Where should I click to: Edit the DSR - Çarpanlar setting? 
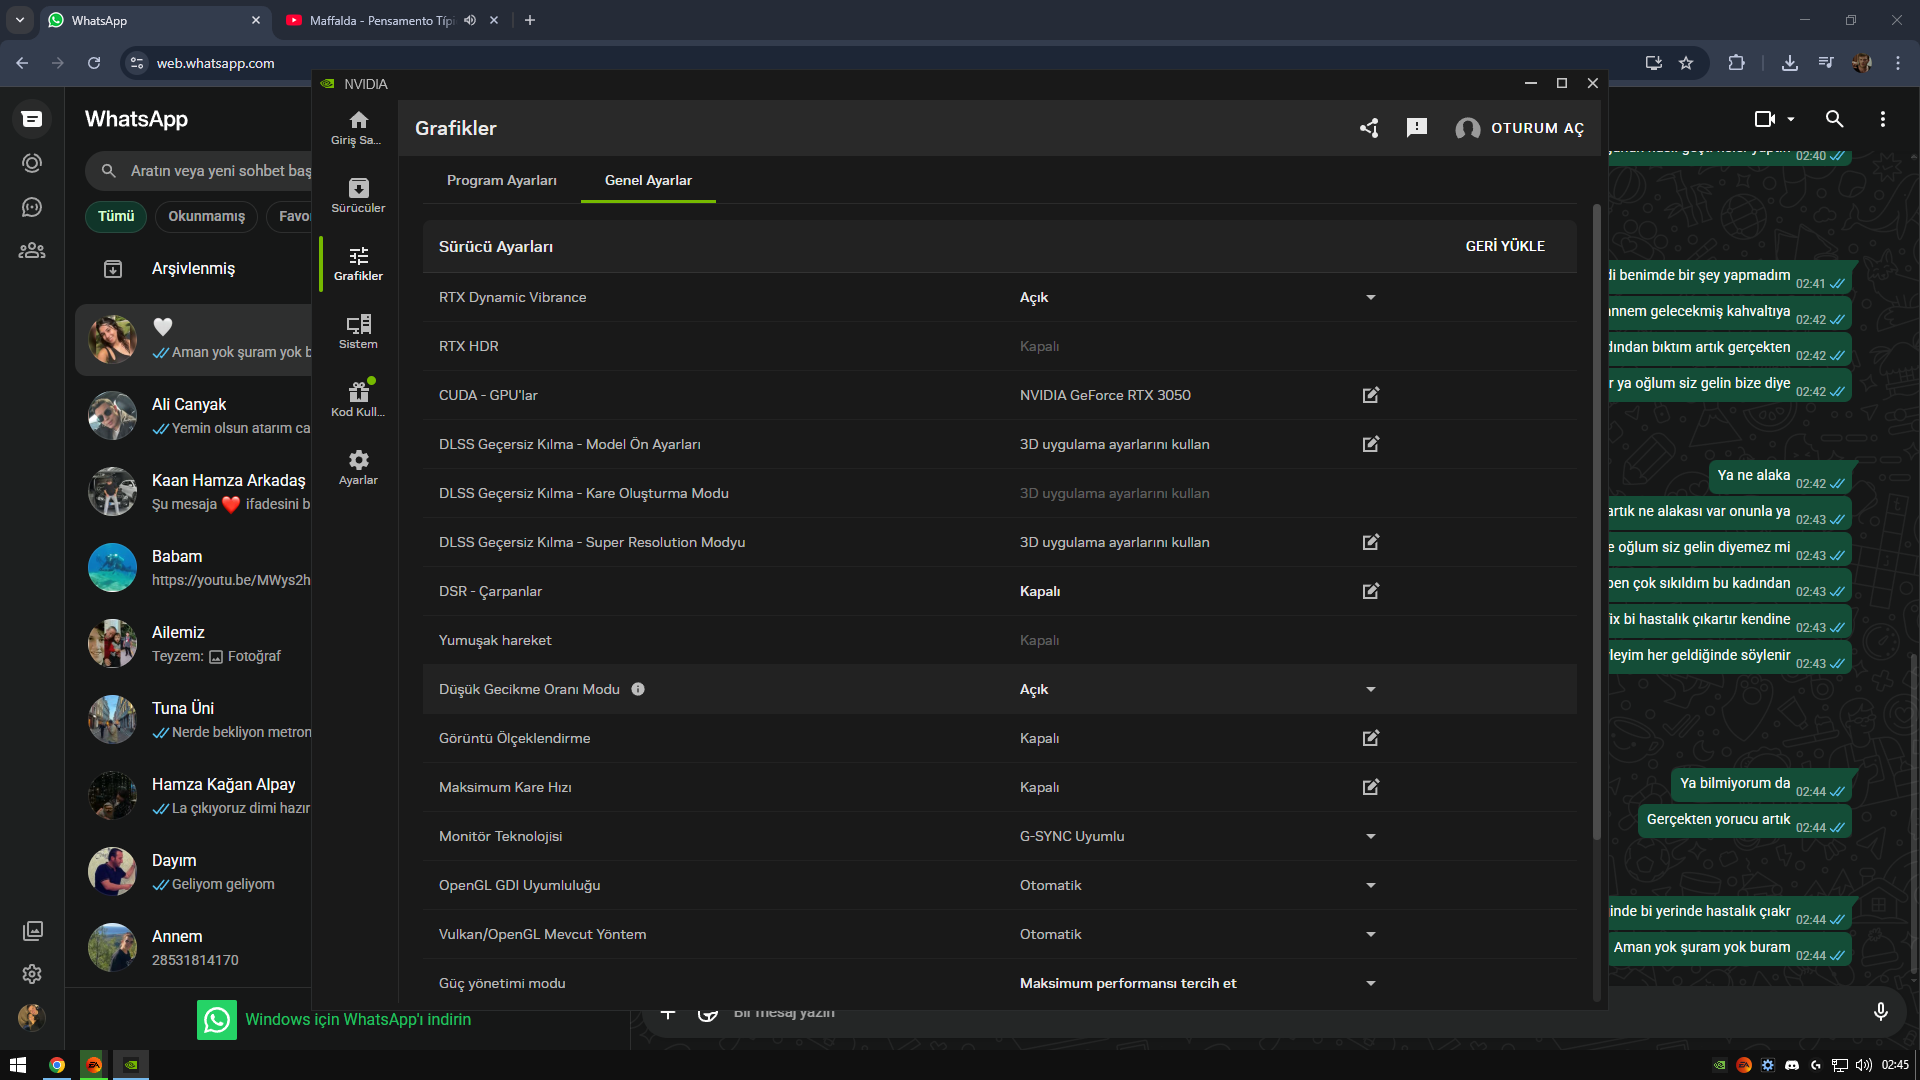pyautogui.click(x=1371, y=591)
